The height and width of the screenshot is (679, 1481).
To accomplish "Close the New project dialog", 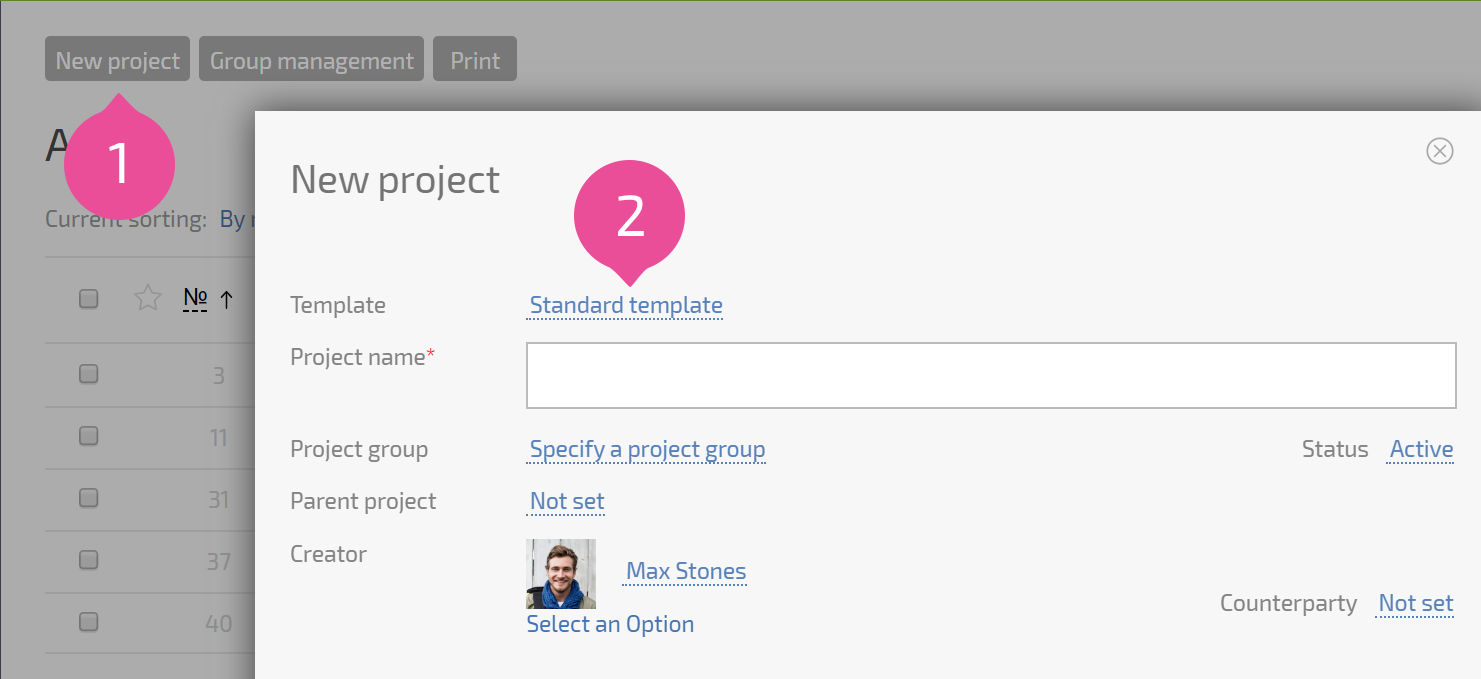I will (x=1439, y=151).
